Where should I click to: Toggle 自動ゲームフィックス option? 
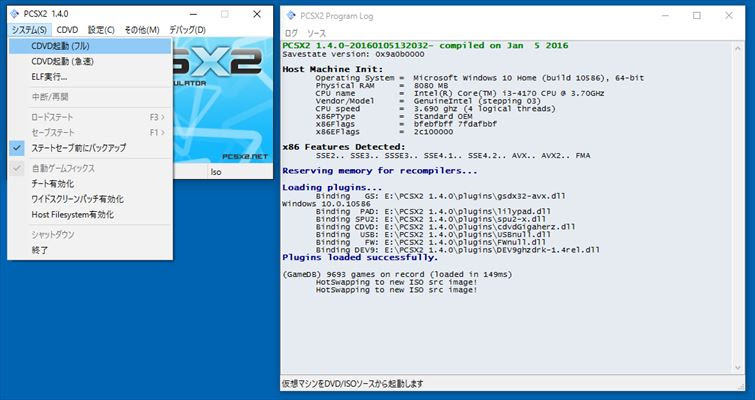90,168
